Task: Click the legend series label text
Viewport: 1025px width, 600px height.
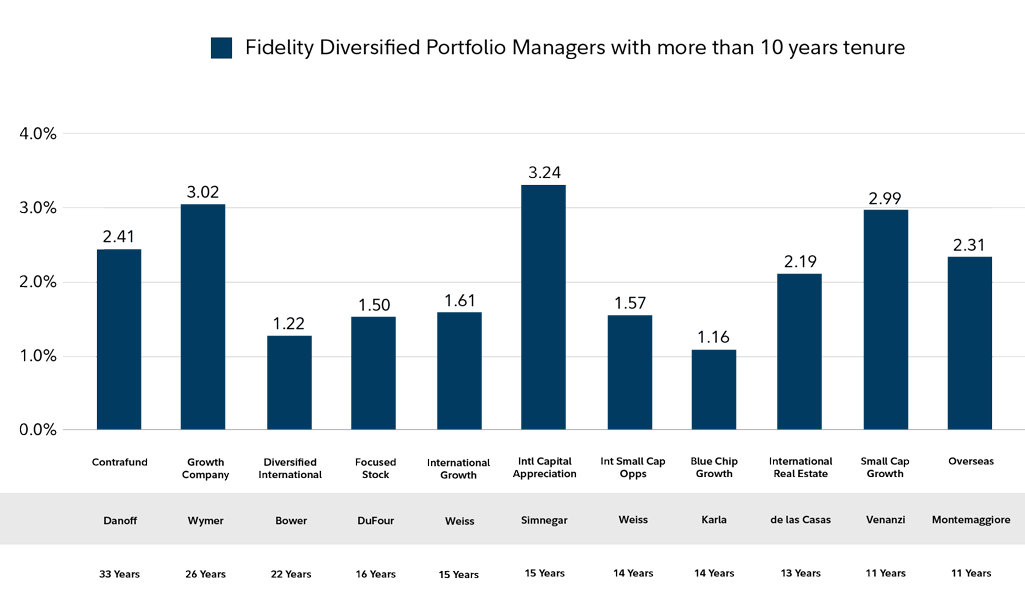Action: coord(575,49)
